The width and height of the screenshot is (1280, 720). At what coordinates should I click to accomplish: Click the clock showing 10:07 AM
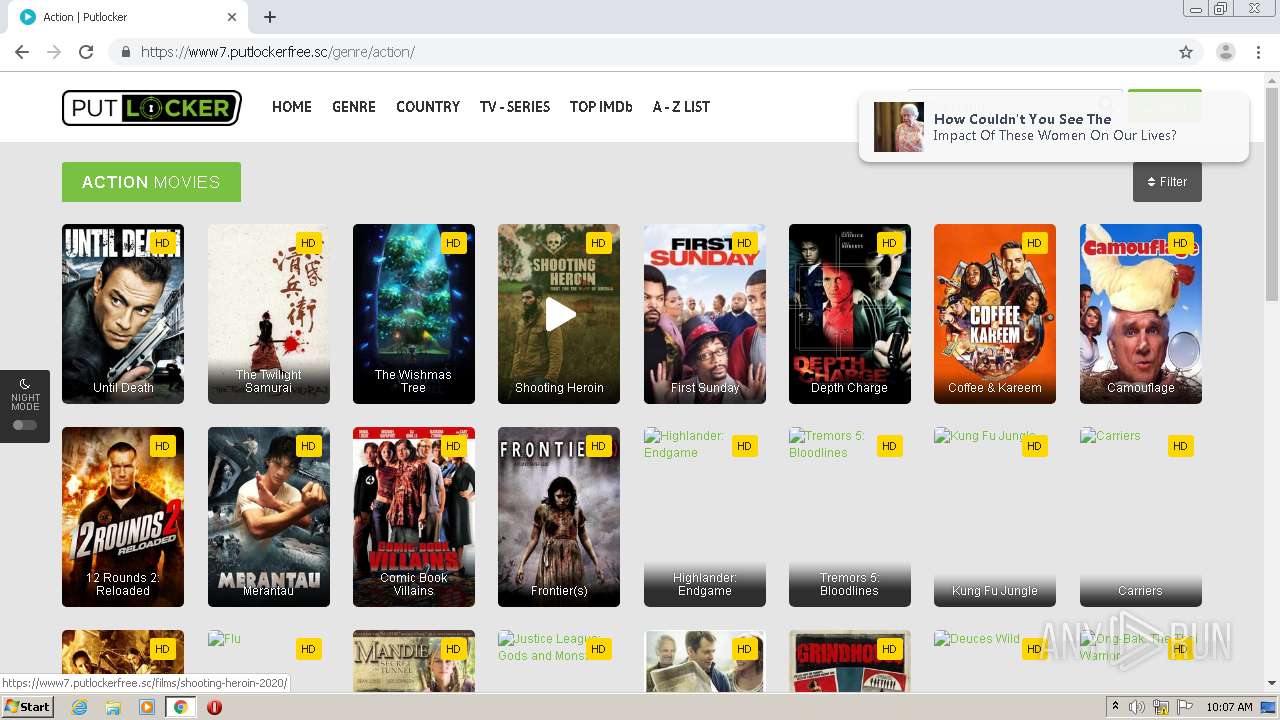[x=1229, y=707]
